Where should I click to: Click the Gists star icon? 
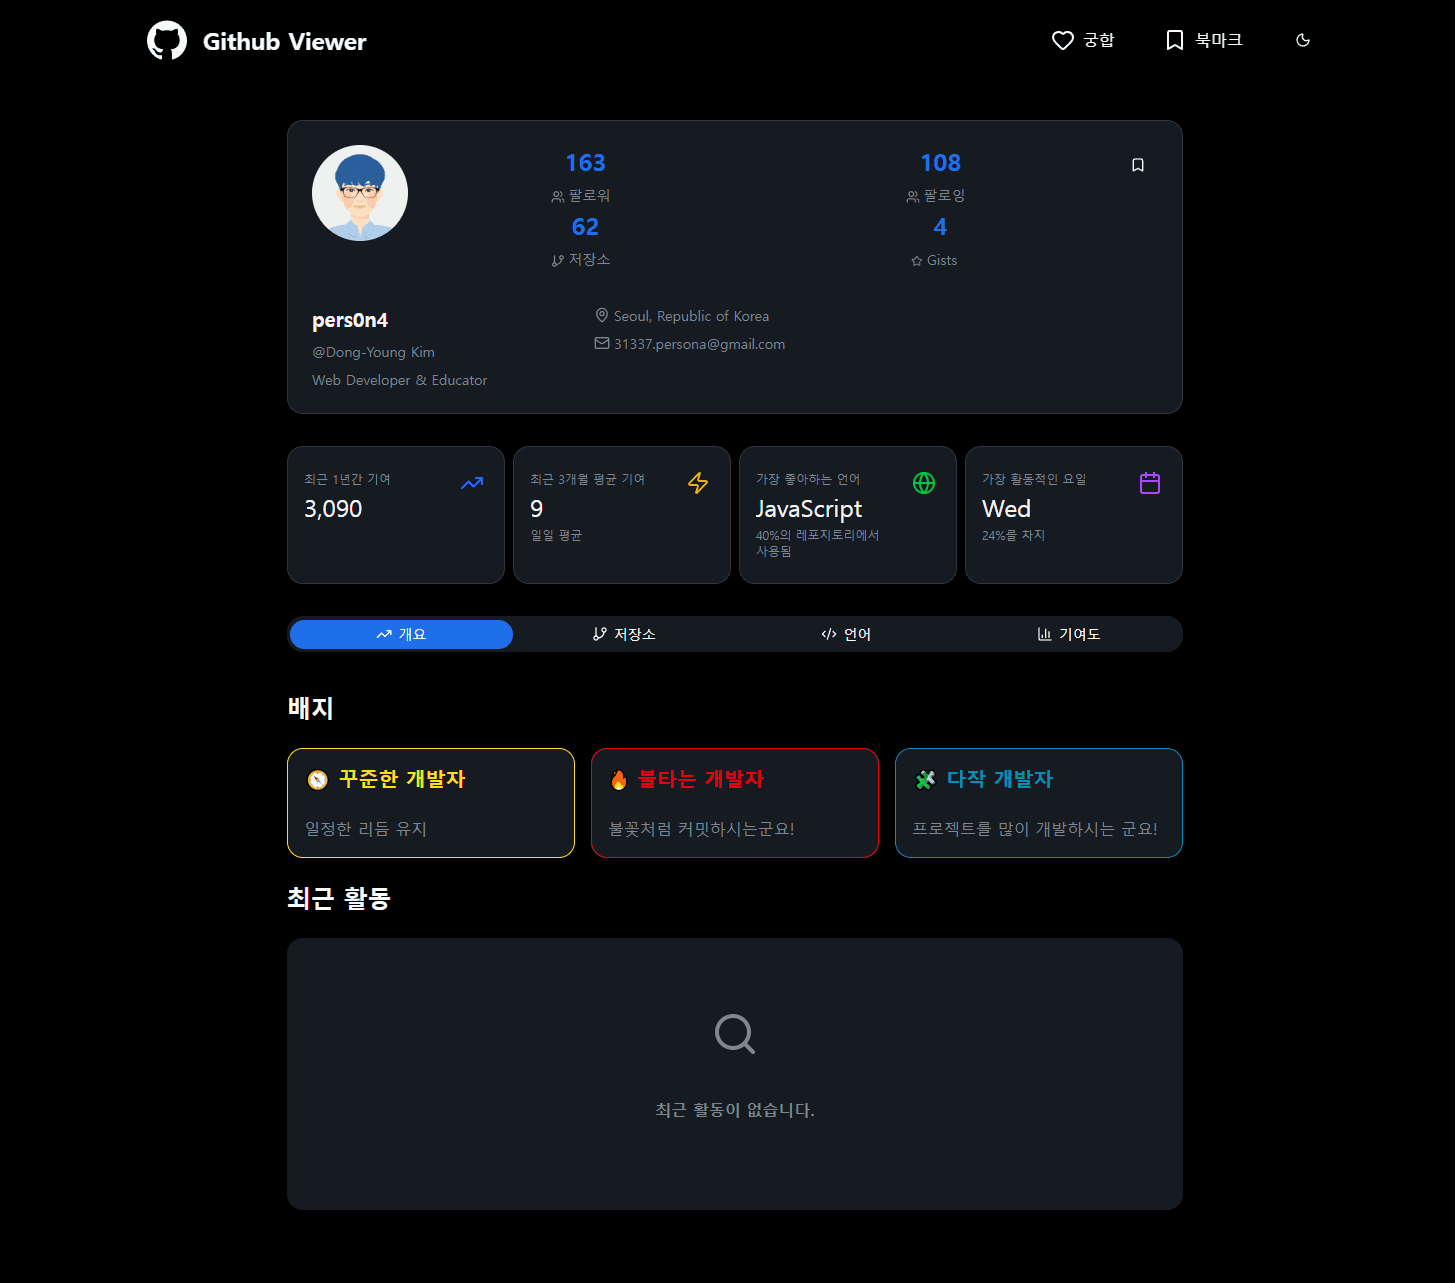click(x=916, y=260)
